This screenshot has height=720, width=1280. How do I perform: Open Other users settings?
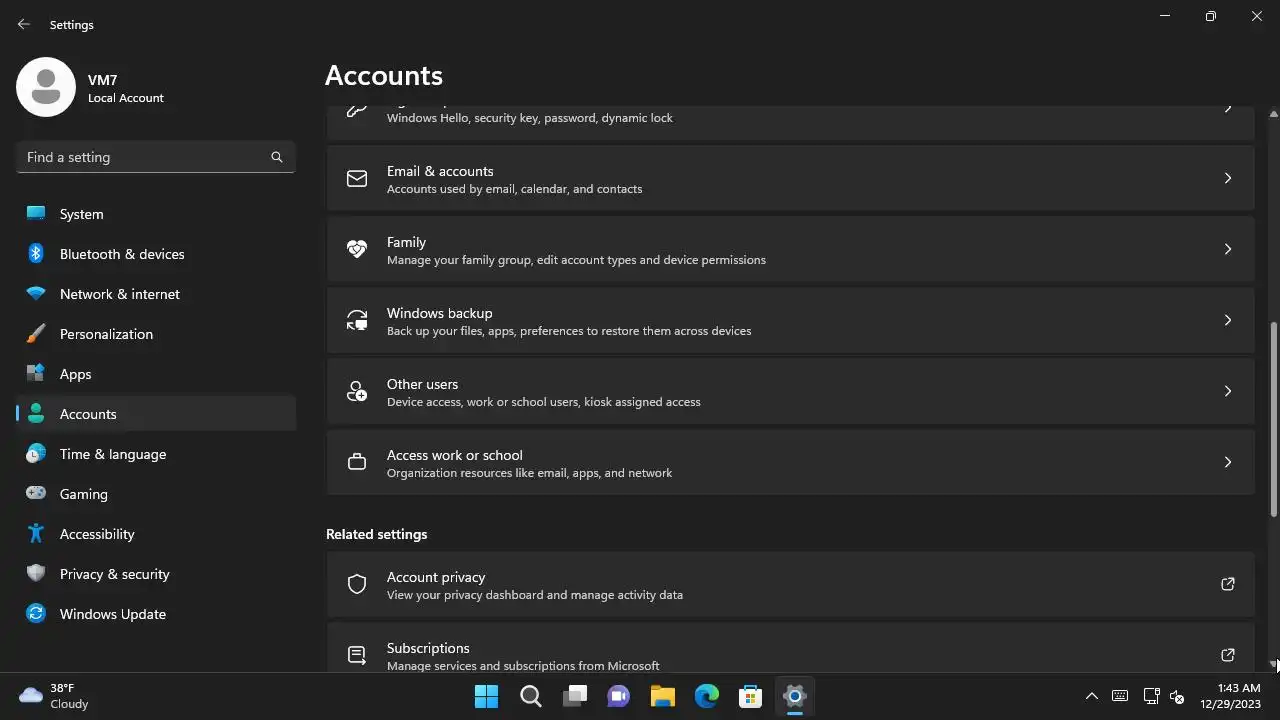click(790, 391)
